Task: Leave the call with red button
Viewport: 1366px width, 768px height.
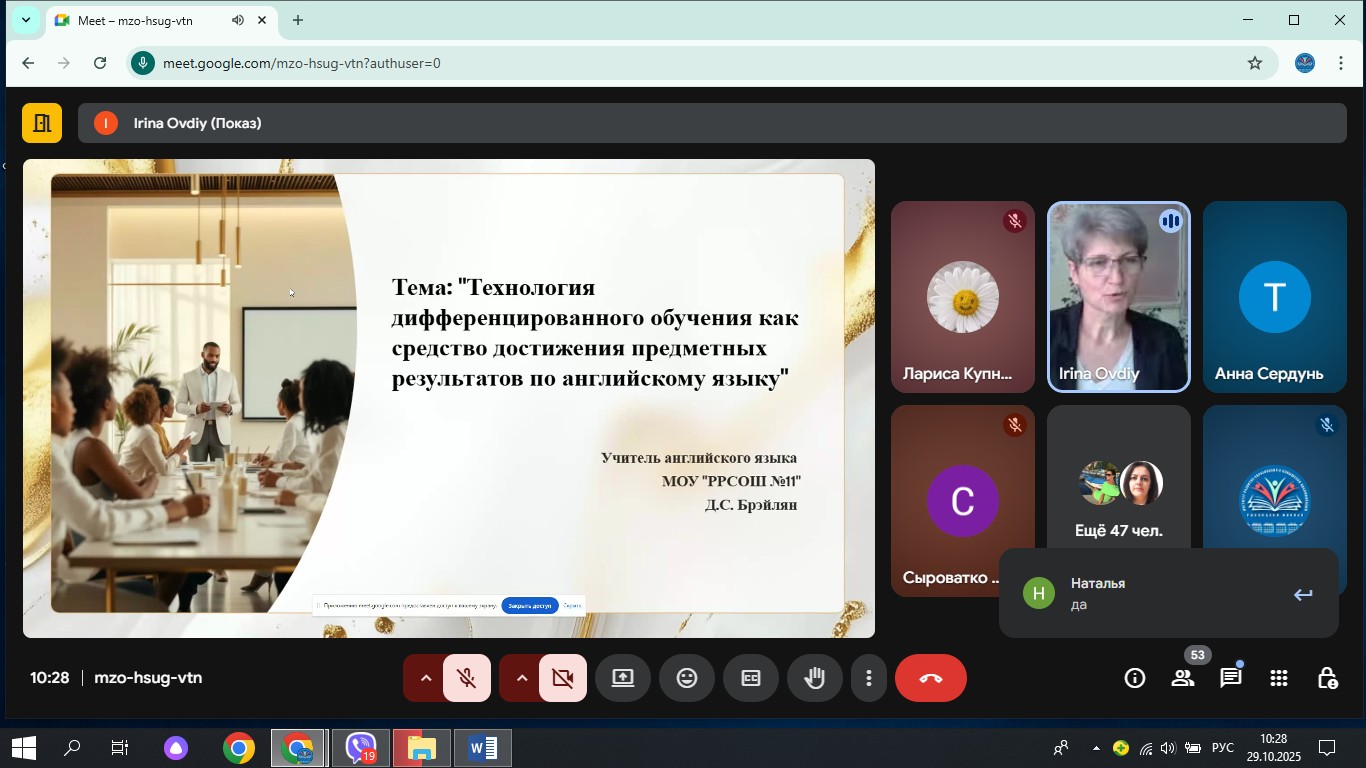Action: pos(930,678)
